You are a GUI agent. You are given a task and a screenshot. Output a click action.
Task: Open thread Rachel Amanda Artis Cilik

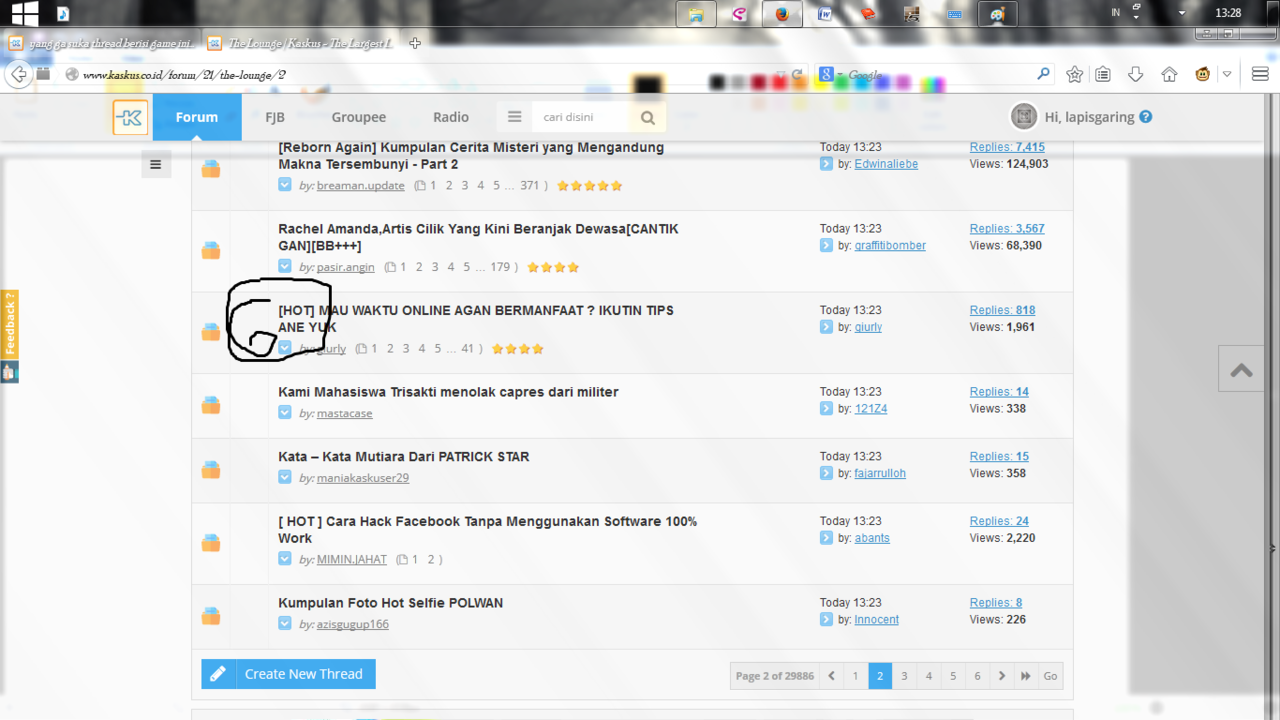478,237
